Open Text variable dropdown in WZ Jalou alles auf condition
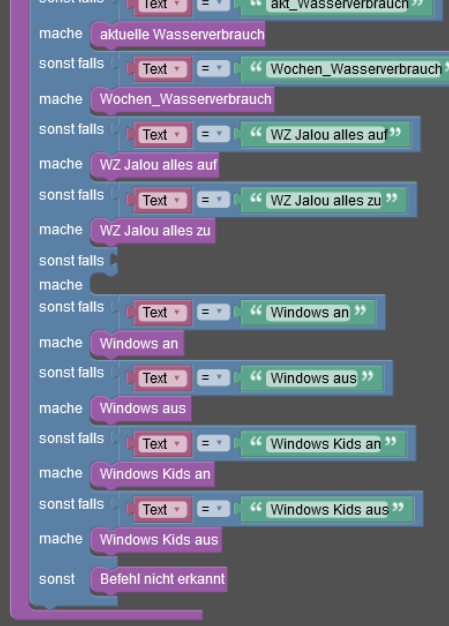The image size is (449, 626). coord(163,135)
